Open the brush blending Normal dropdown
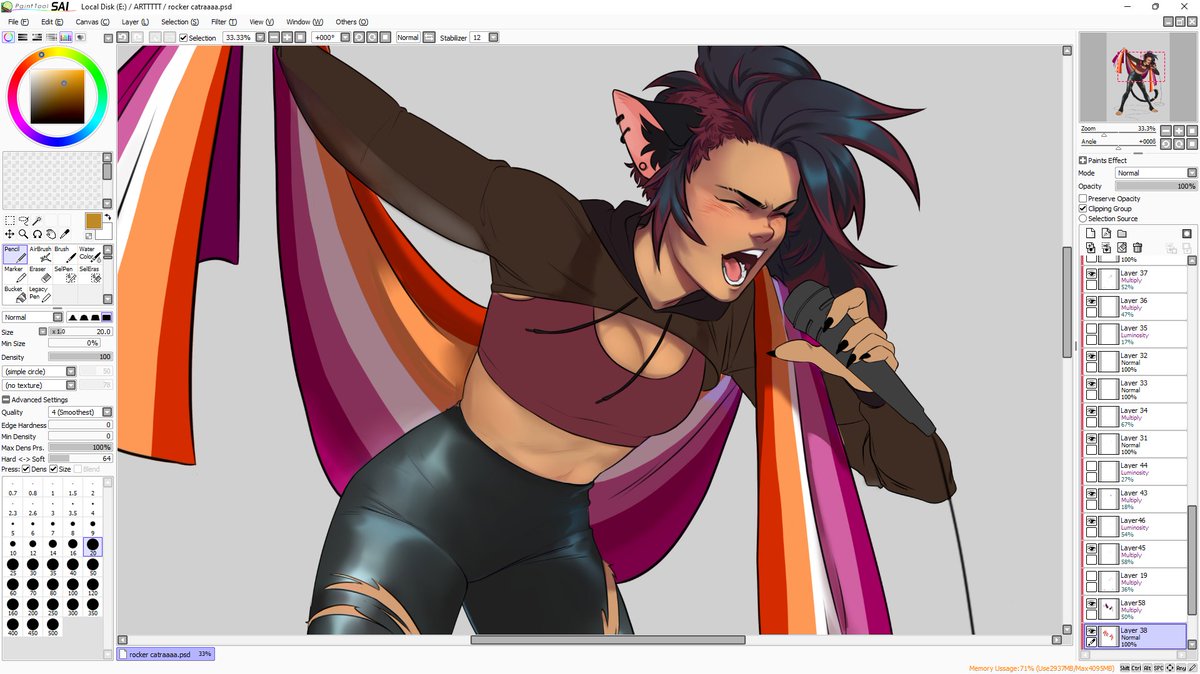 (x=56, y=317)
